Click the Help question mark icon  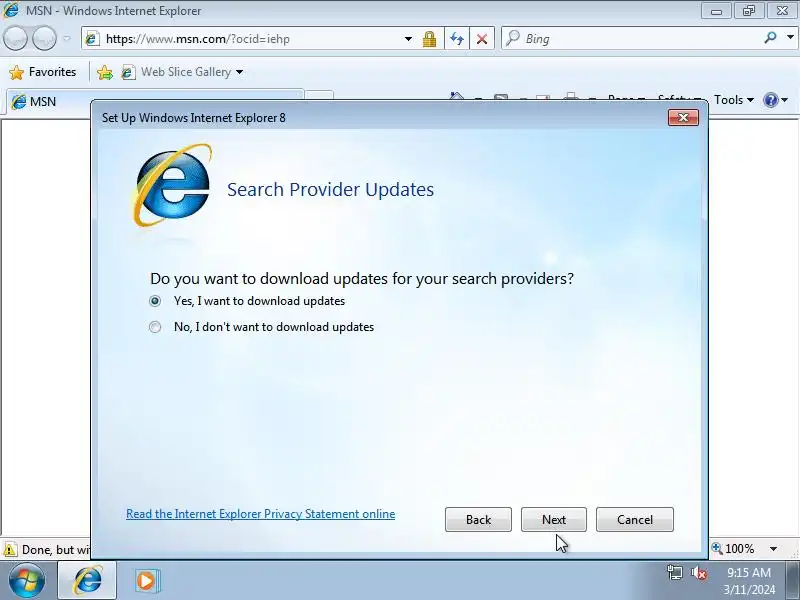pyautogui.click(x=770, y=100)
